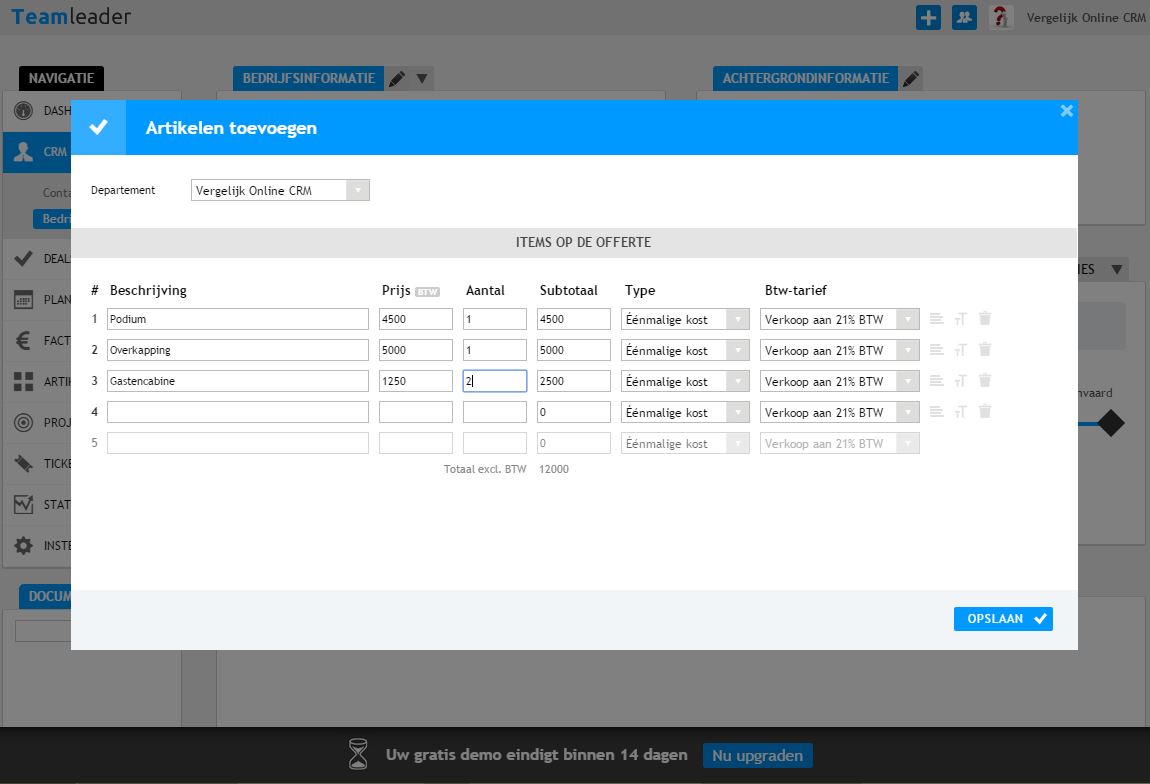Image resolution: width=1150 pixels, height=784 pixels.
Task: Click the empty description field in row 4
Action: [x=238, y=412]
